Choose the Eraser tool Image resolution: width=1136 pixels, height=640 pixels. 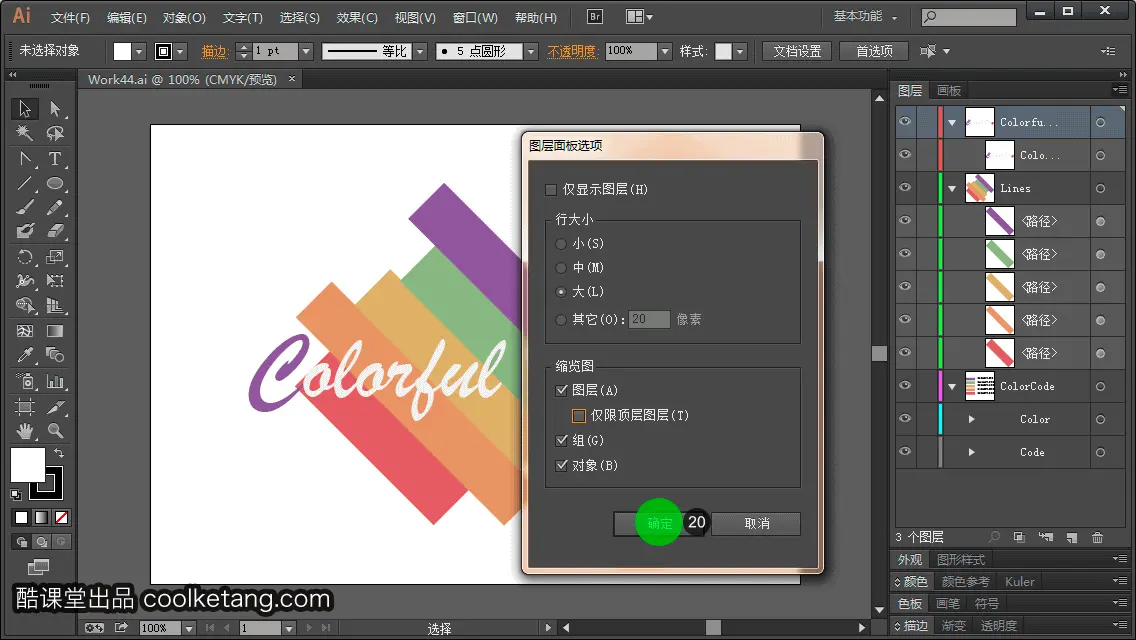coord(55,231)
